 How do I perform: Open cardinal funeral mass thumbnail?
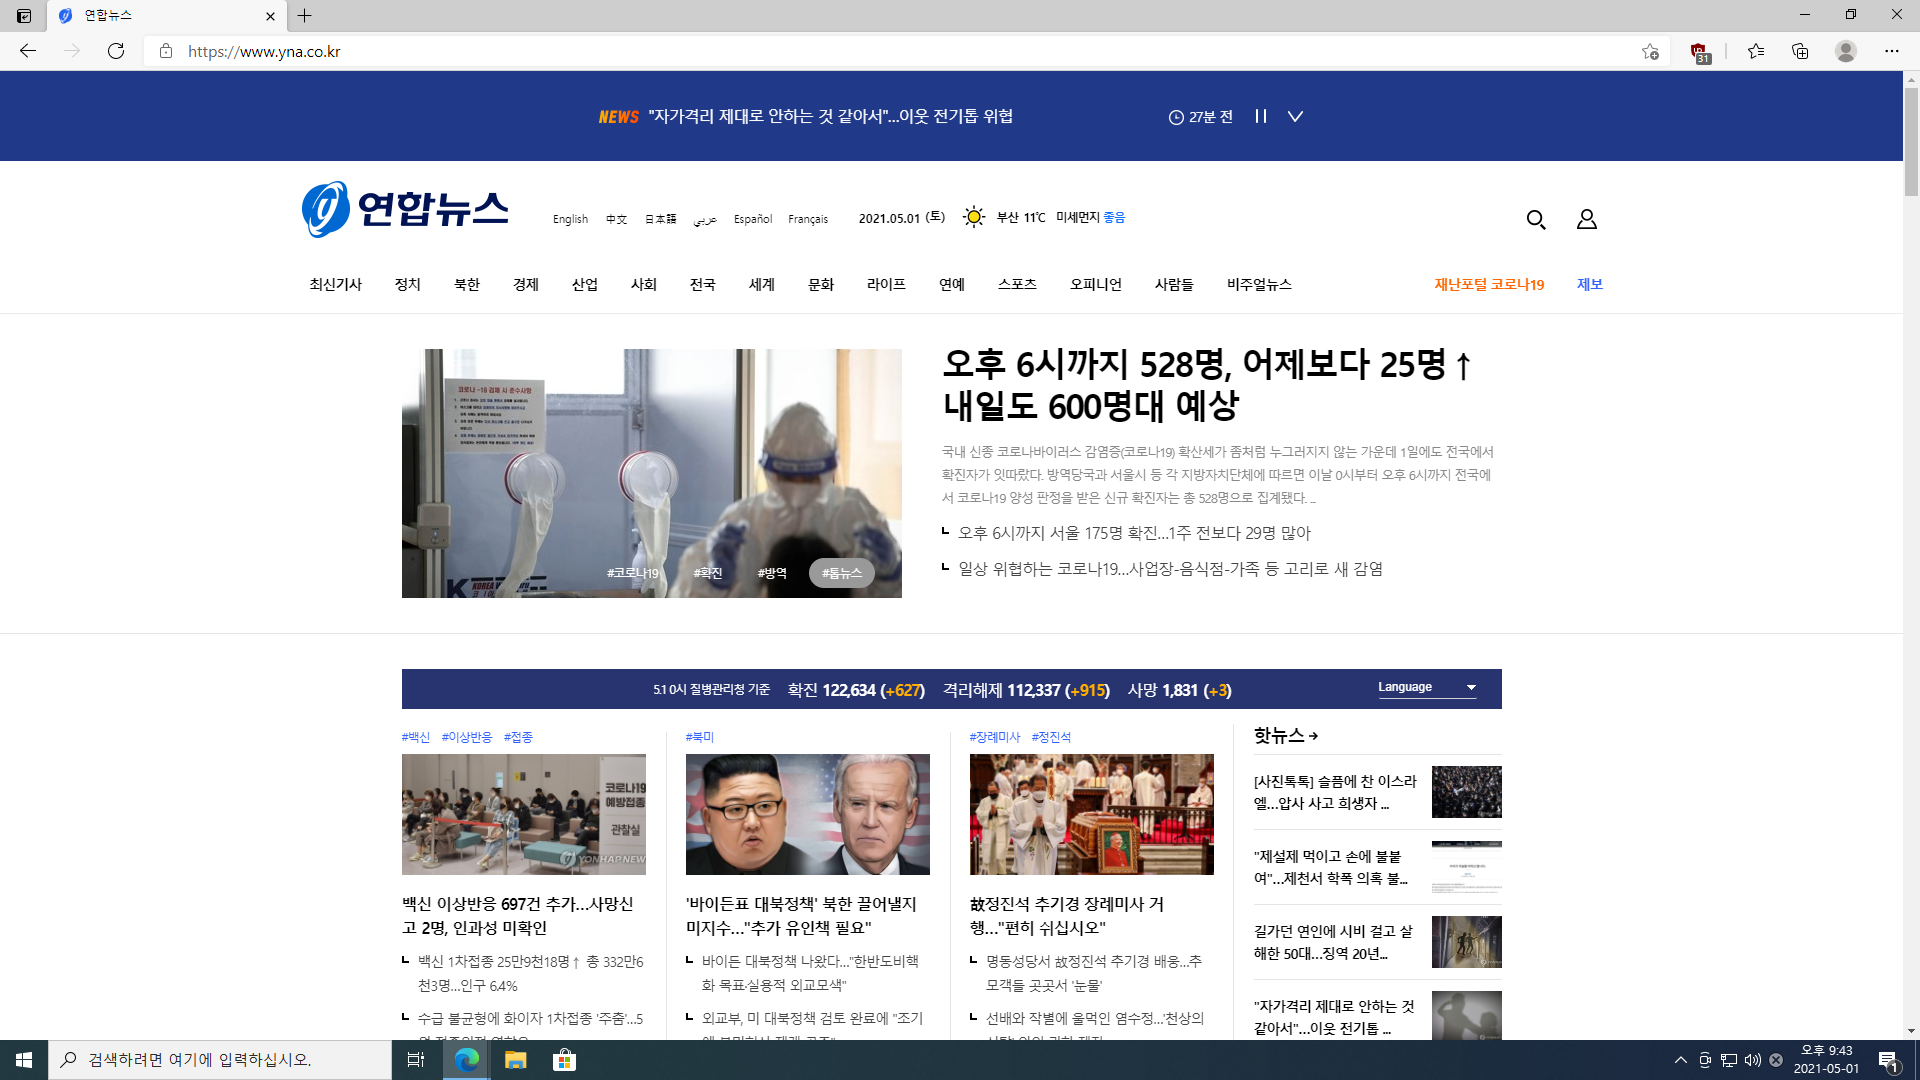(x=1092, y=814)
